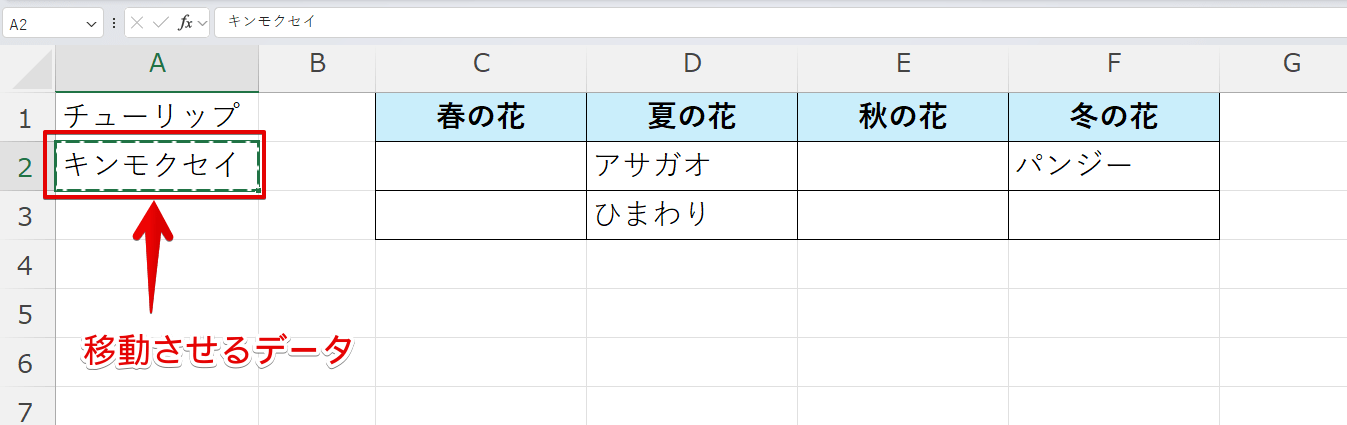Click the Name Box showing A2
The image size is (1347, 425).
pyautogui.click(x=45, y=22)
